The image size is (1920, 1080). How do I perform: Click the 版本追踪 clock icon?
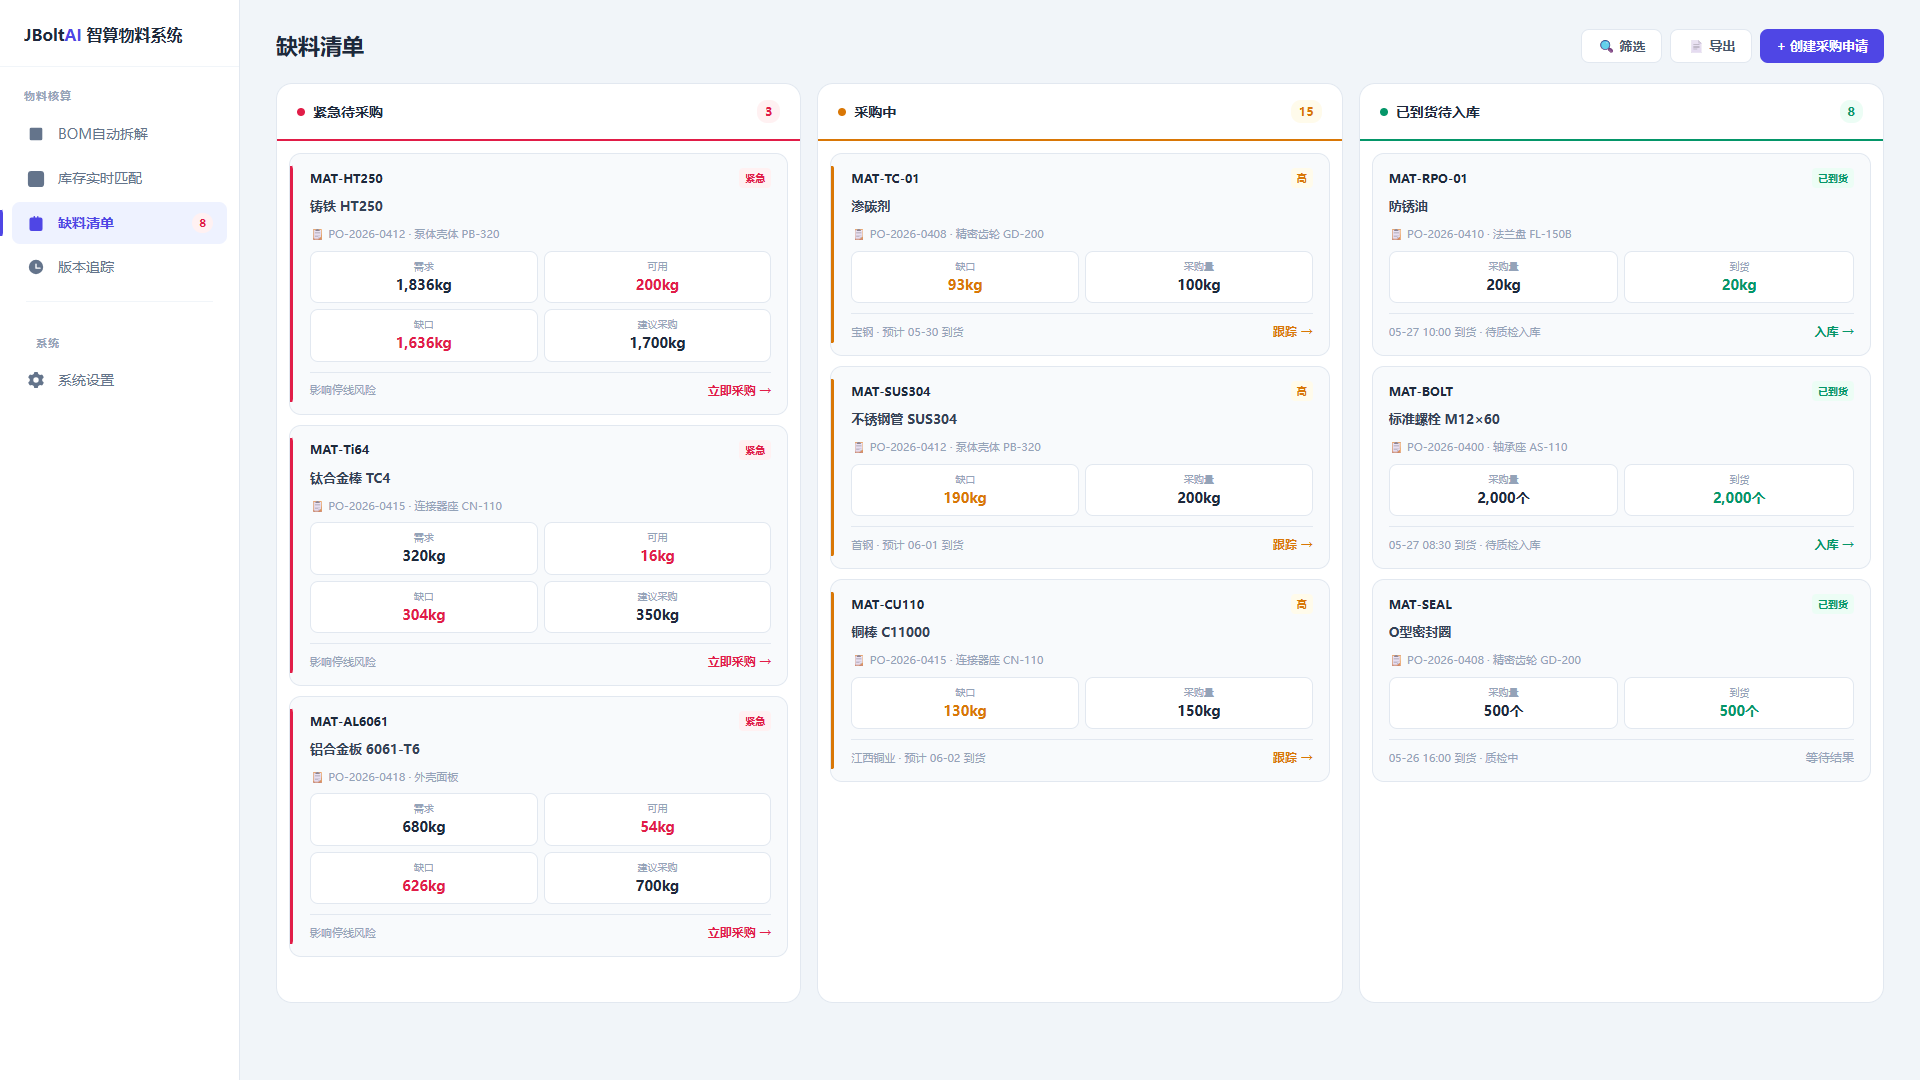click(36, 267)
